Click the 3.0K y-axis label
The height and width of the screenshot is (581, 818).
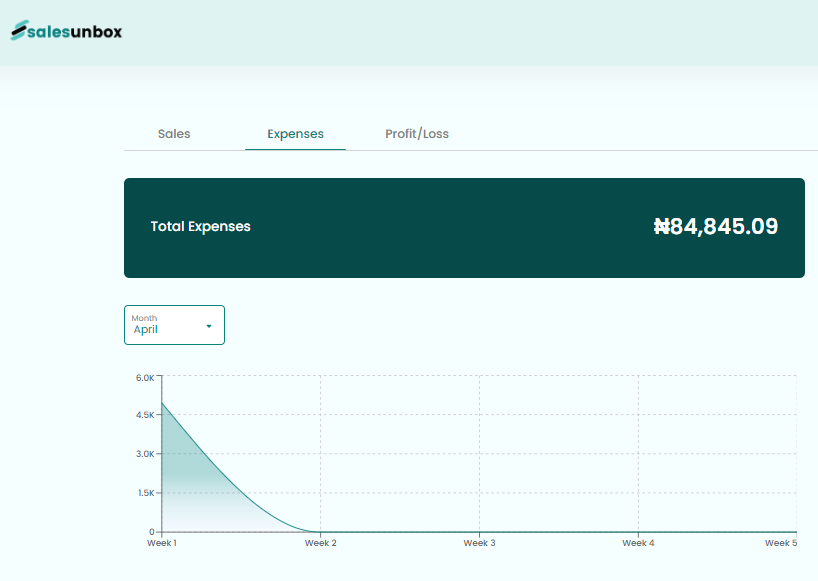point(144,454)
